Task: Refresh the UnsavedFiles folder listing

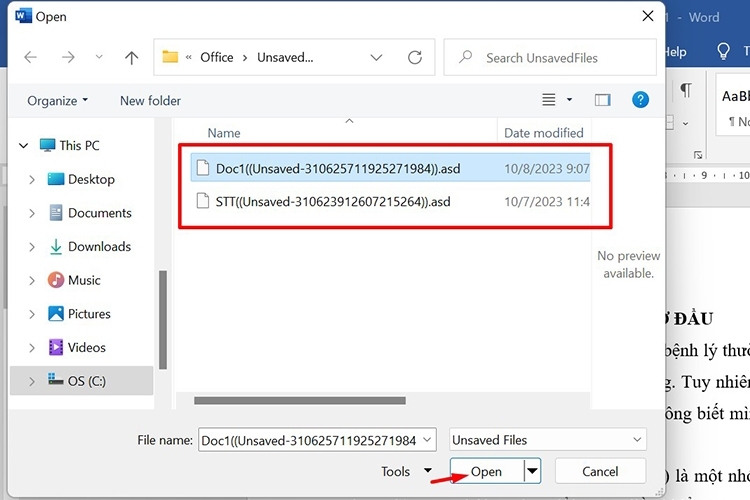Action: tap(415, 57)
